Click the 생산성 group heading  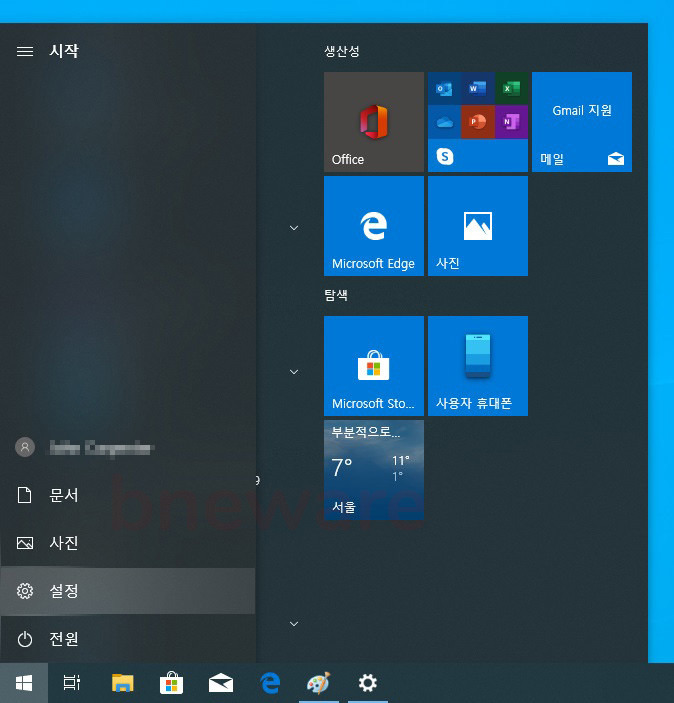click(342, 51)
